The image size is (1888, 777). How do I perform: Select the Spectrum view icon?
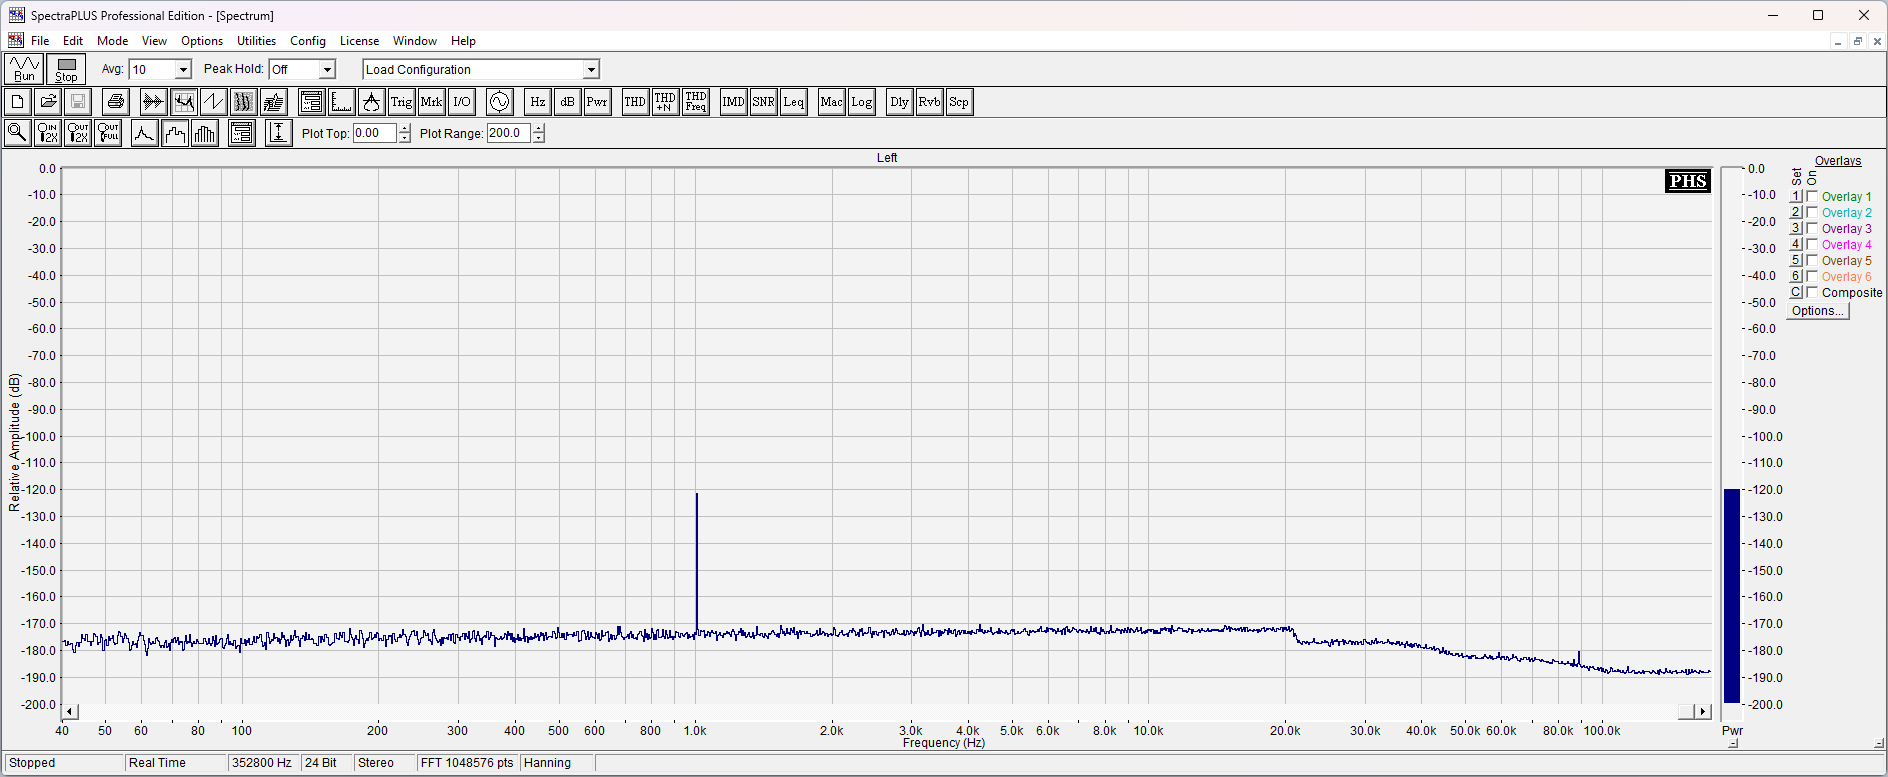click(183, 102)
